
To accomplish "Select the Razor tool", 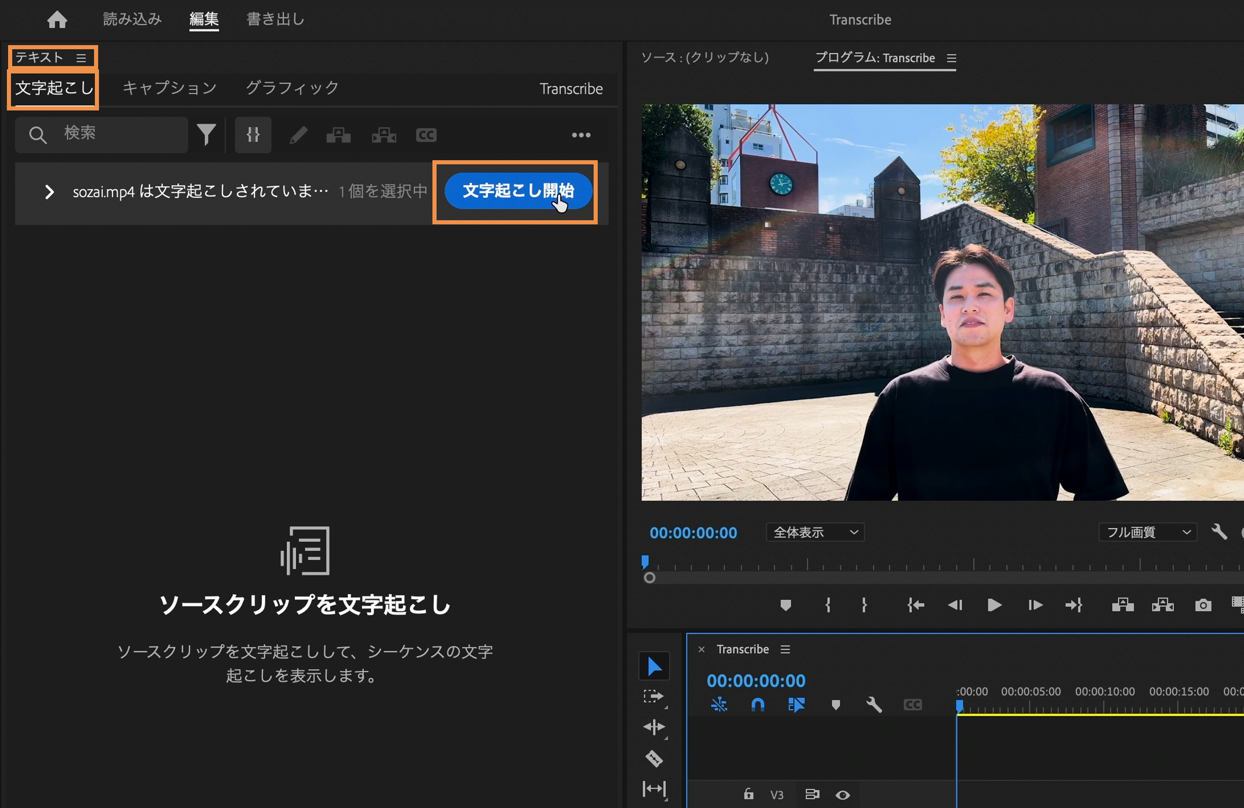I will [x=654, y=758].
